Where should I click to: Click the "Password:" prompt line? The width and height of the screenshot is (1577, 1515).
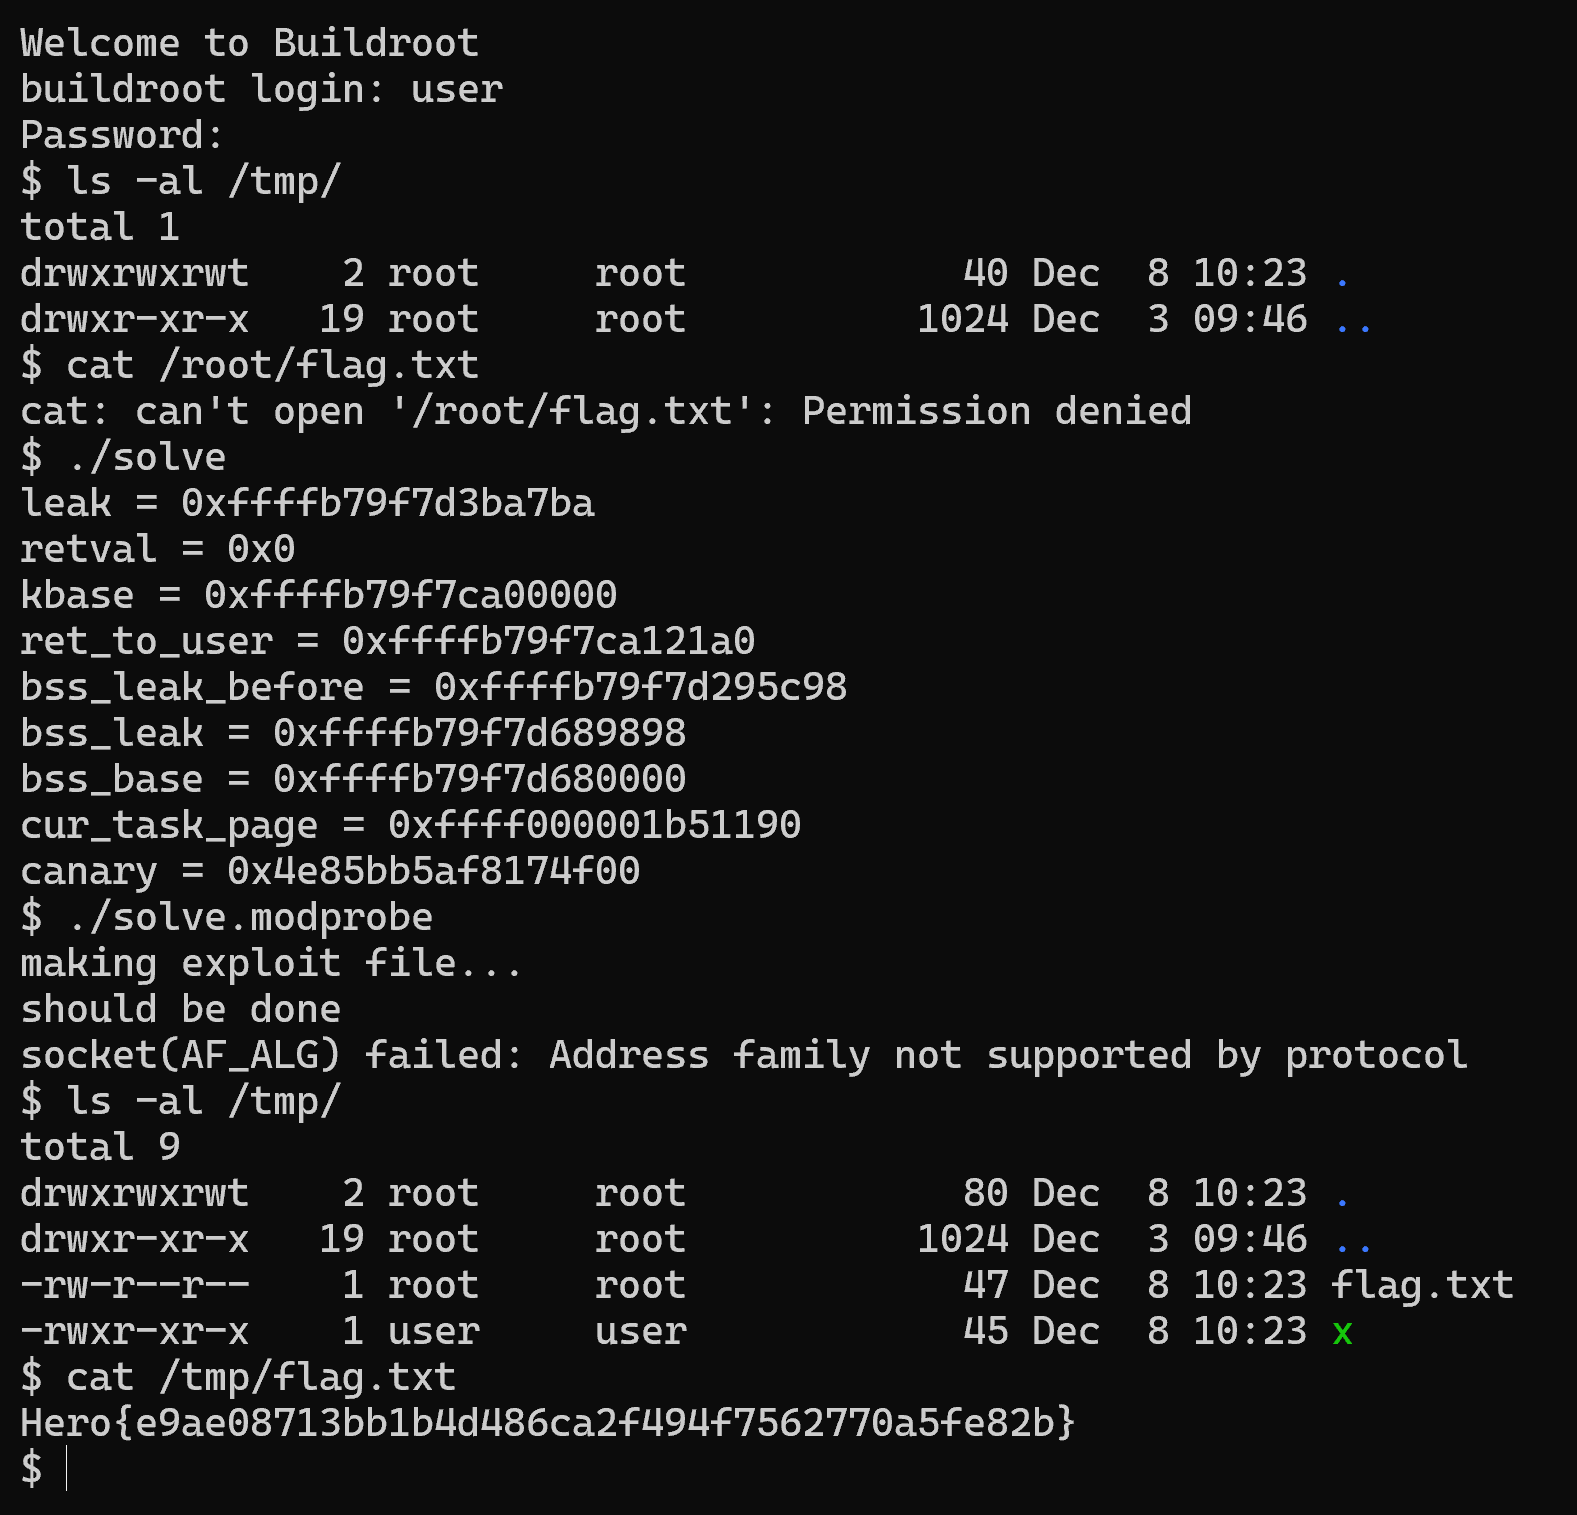pos(122,135)
